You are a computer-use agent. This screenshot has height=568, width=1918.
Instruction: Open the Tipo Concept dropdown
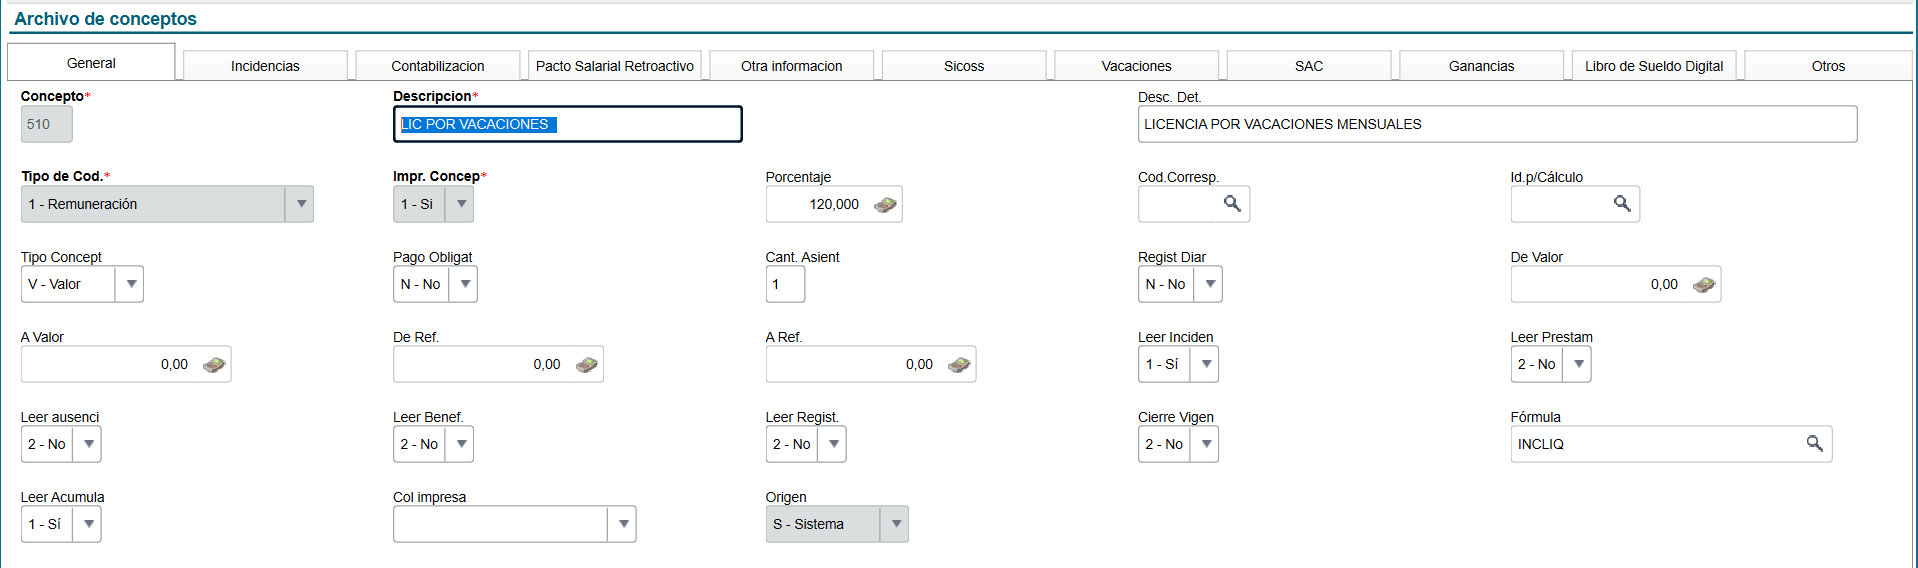click(130, 284)
